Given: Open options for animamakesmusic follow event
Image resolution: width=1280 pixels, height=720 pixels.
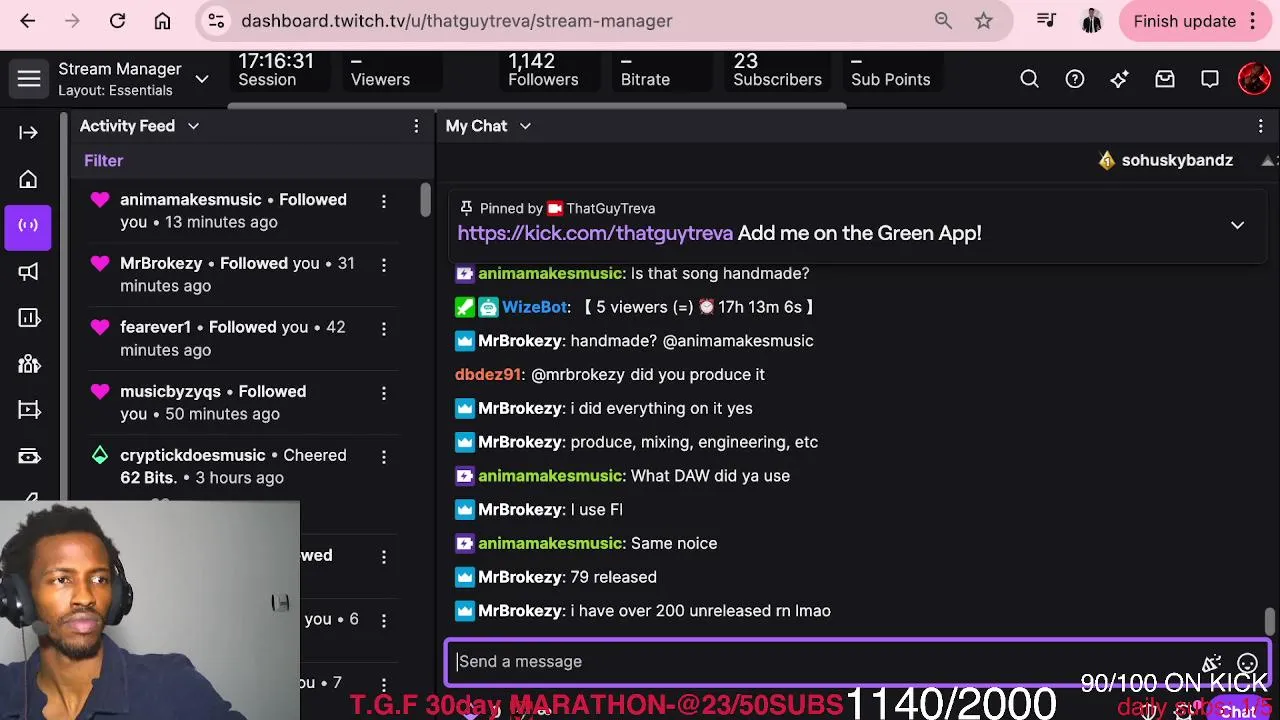Looking at the screenshot, I should (x=383, y=201).
